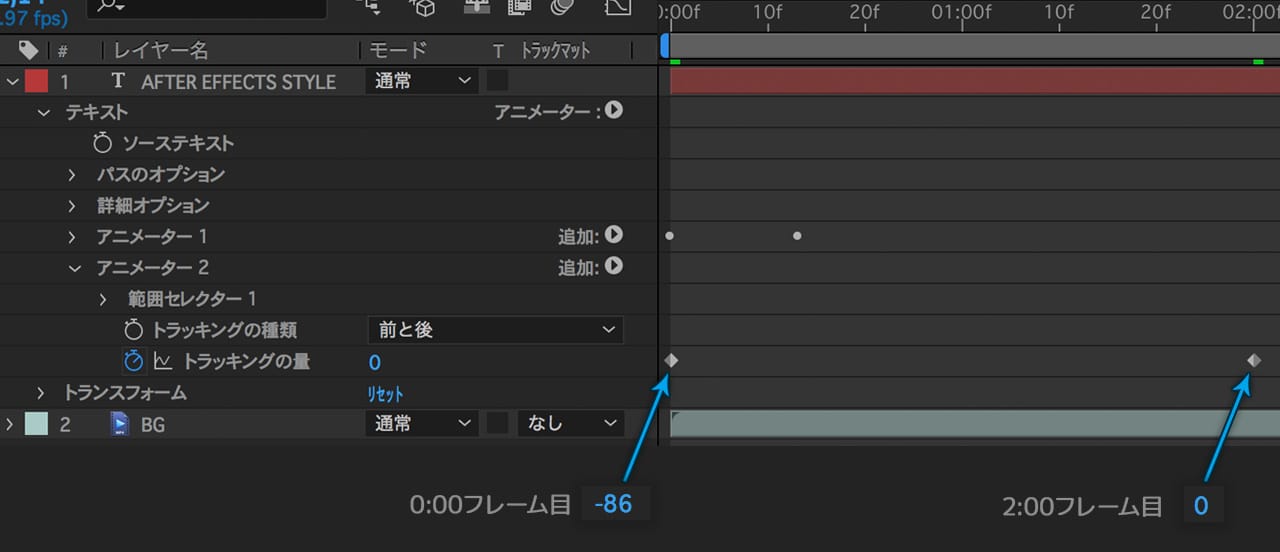The width and height of the screenshot is (1280, 552).
Task: Toggle preserve transparency box on AFTER EFFECTS STYLE layer
Action: click(x=497, y=81)
